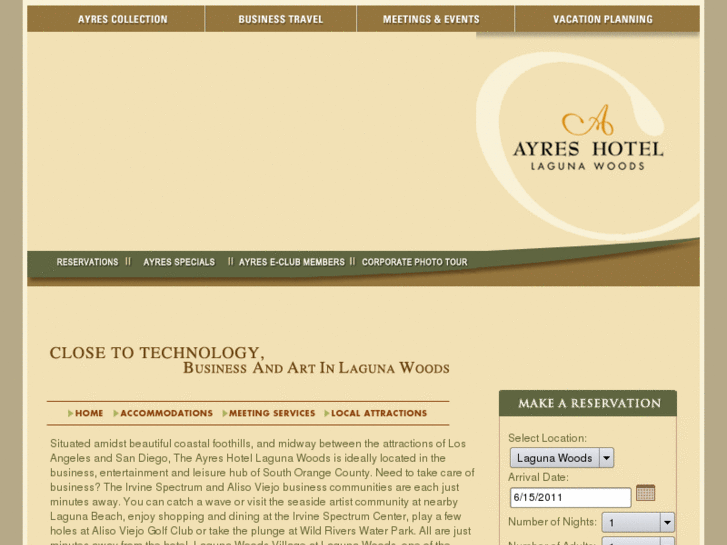Click the Ayres Hotel Laguna Woods logo
Image resolution: width=727 pixels, height=545 pixels.
588,138
